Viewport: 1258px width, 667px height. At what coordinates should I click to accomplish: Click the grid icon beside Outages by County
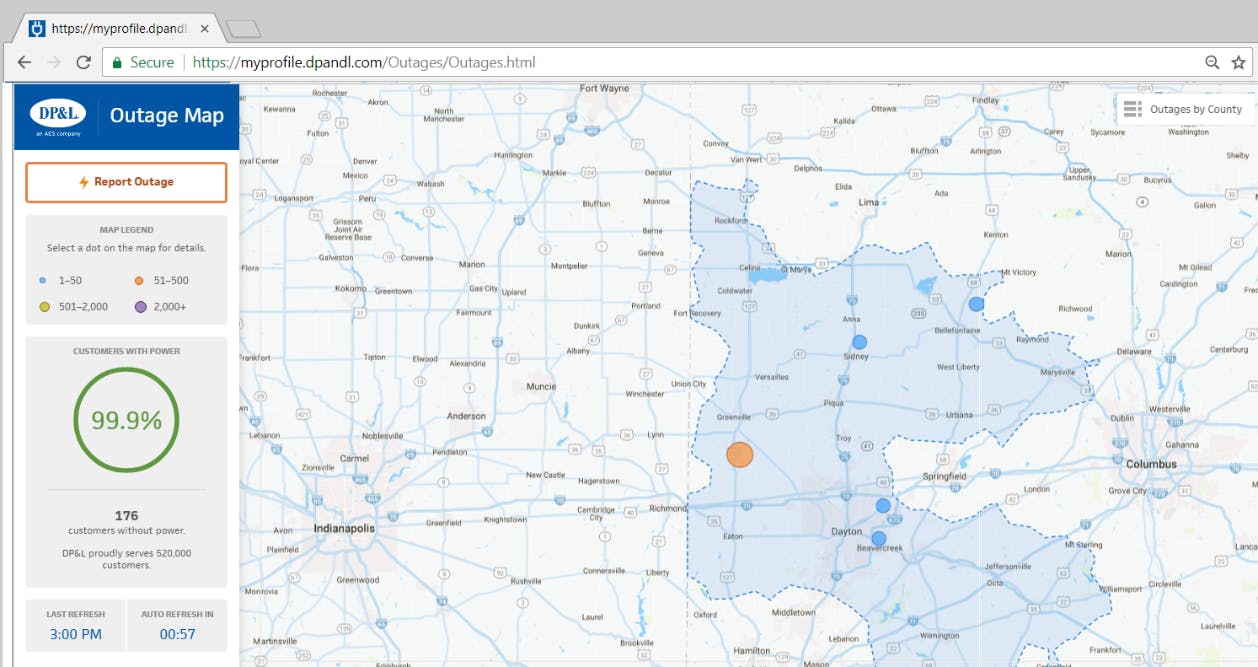(x=1133, y=109)
